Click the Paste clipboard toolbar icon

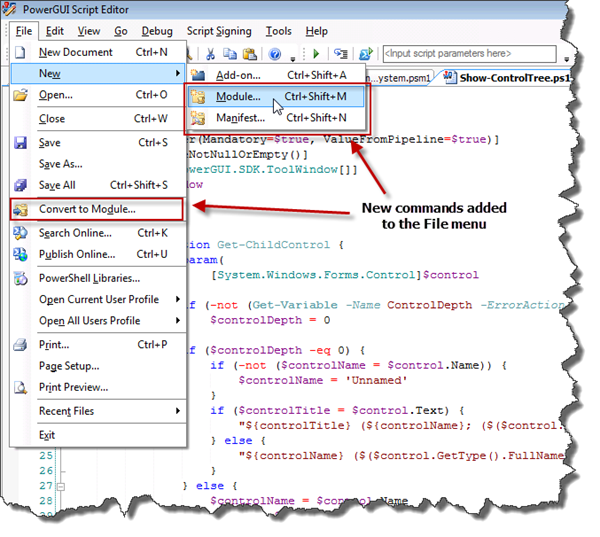[250, 54]
